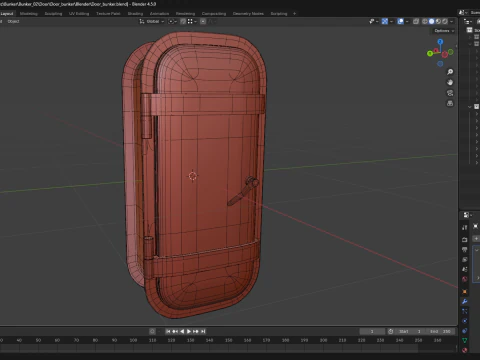Screen dimensions: 480x360
Task: Switch to the Scripting workspace tab
Action: click(x=279, y=14)
